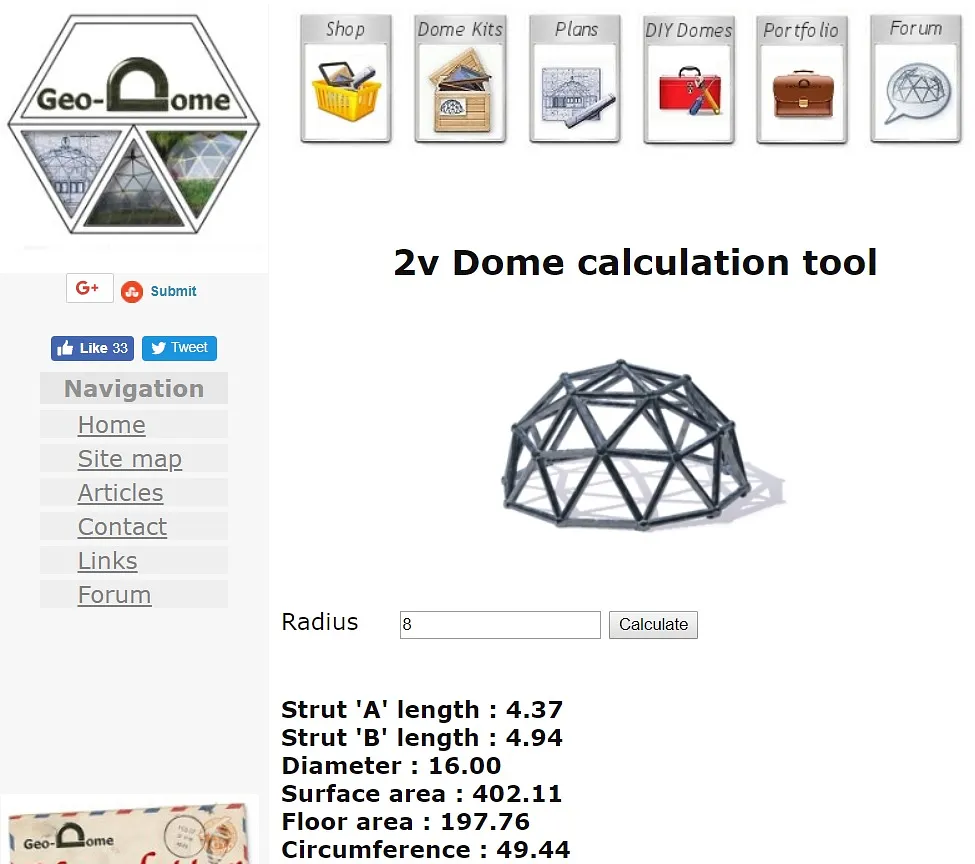This screenshot has width=975, height=864.
Task: Open the Site map link
Action: pos(130,459)
